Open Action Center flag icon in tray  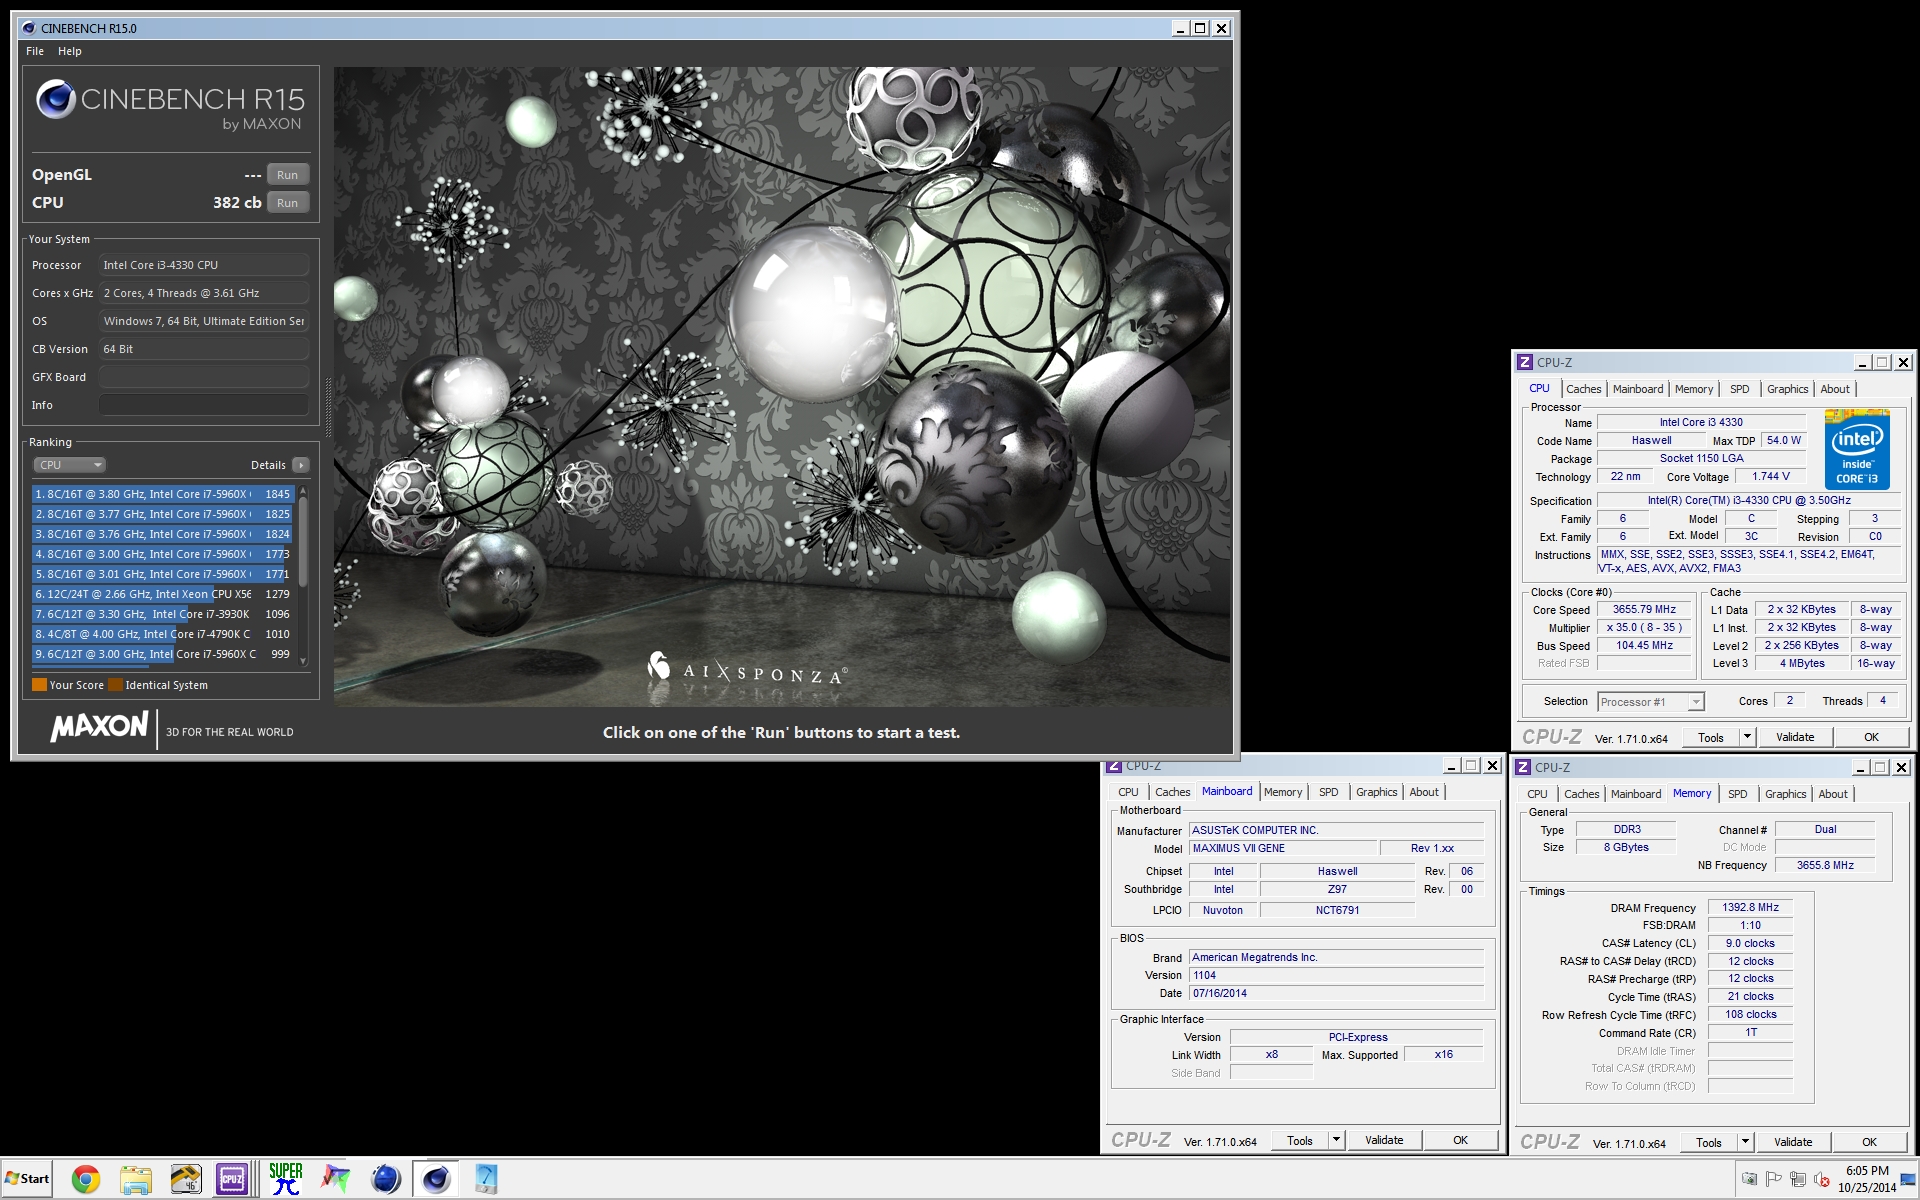1773,1179
